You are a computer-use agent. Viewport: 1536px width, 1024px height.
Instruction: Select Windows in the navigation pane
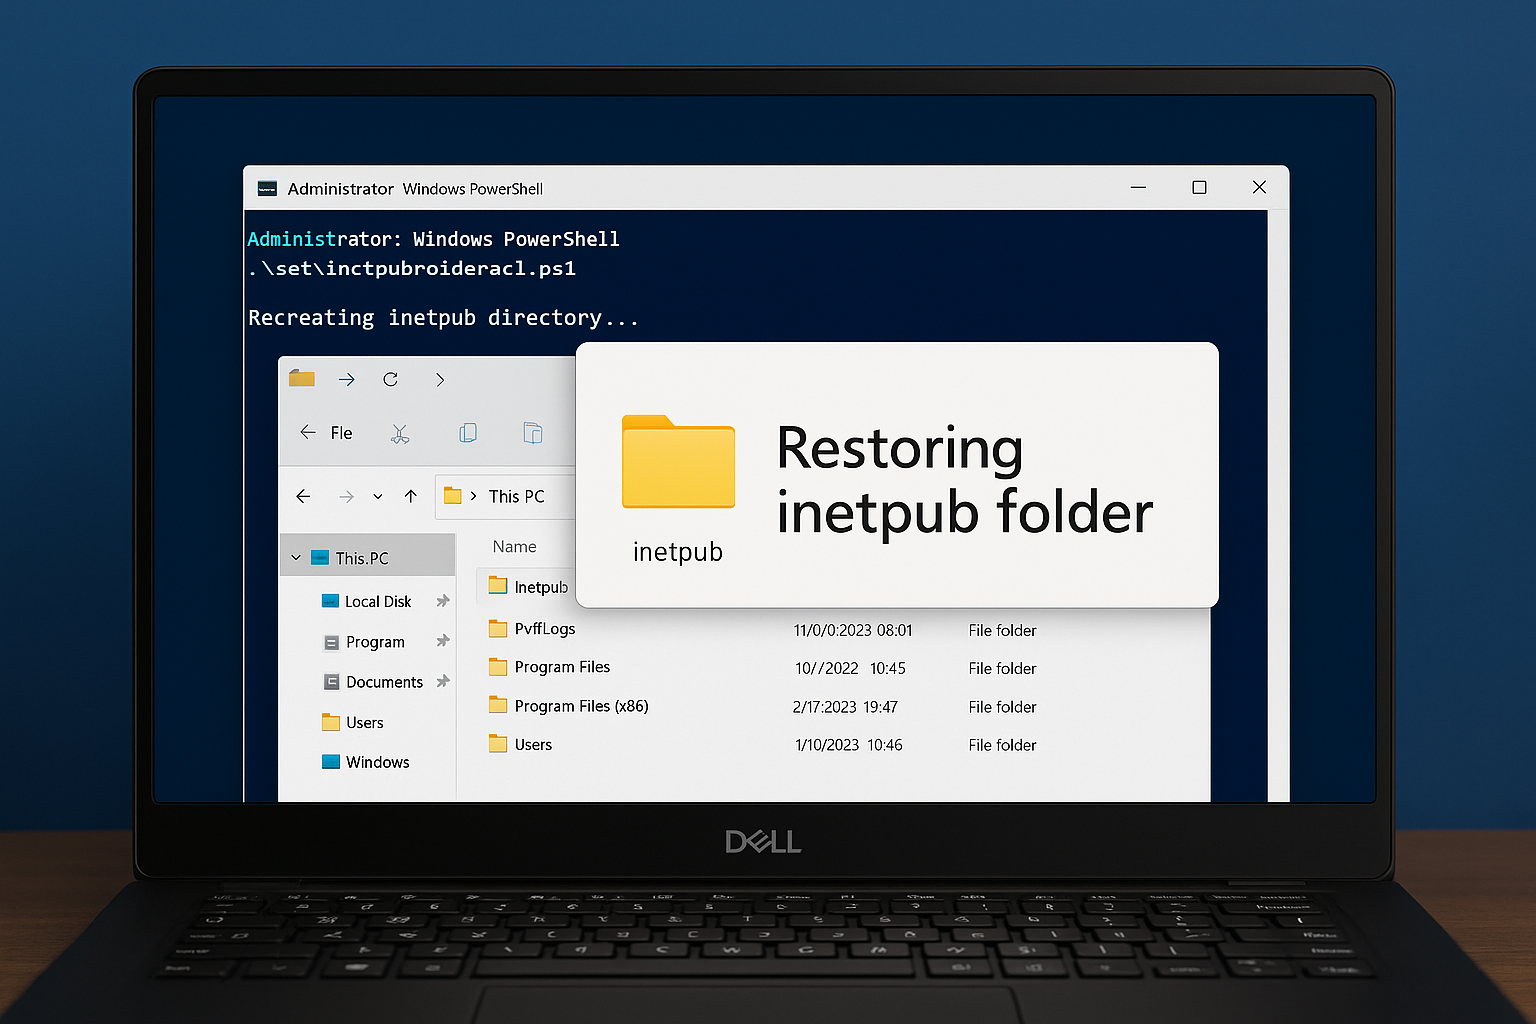(x=377, y=762)
